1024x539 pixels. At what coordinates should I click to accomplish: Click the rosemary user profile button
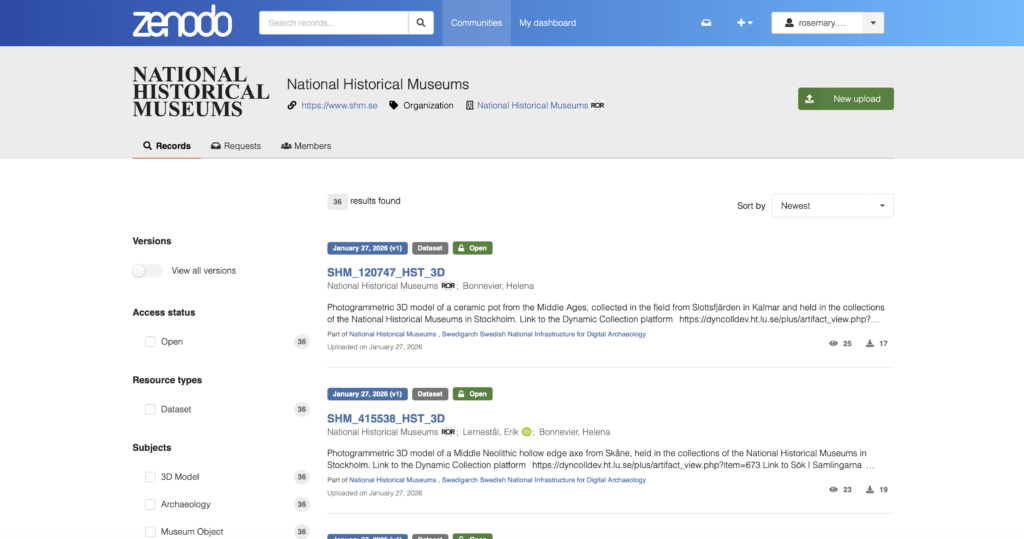click(817, 23)
